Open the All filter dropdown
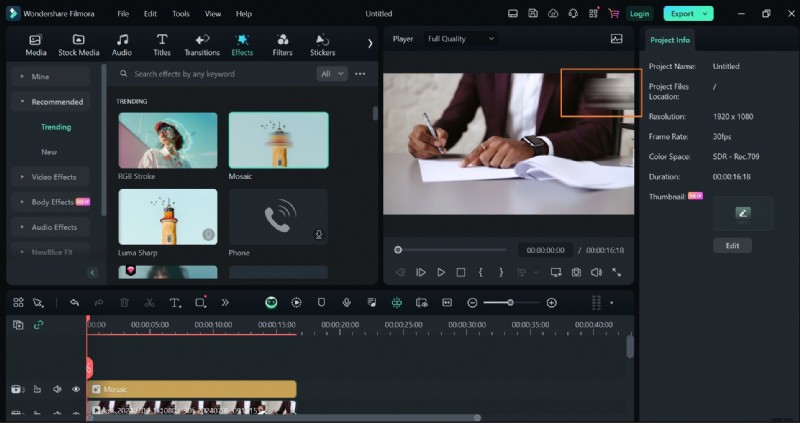 coord(332,74)
